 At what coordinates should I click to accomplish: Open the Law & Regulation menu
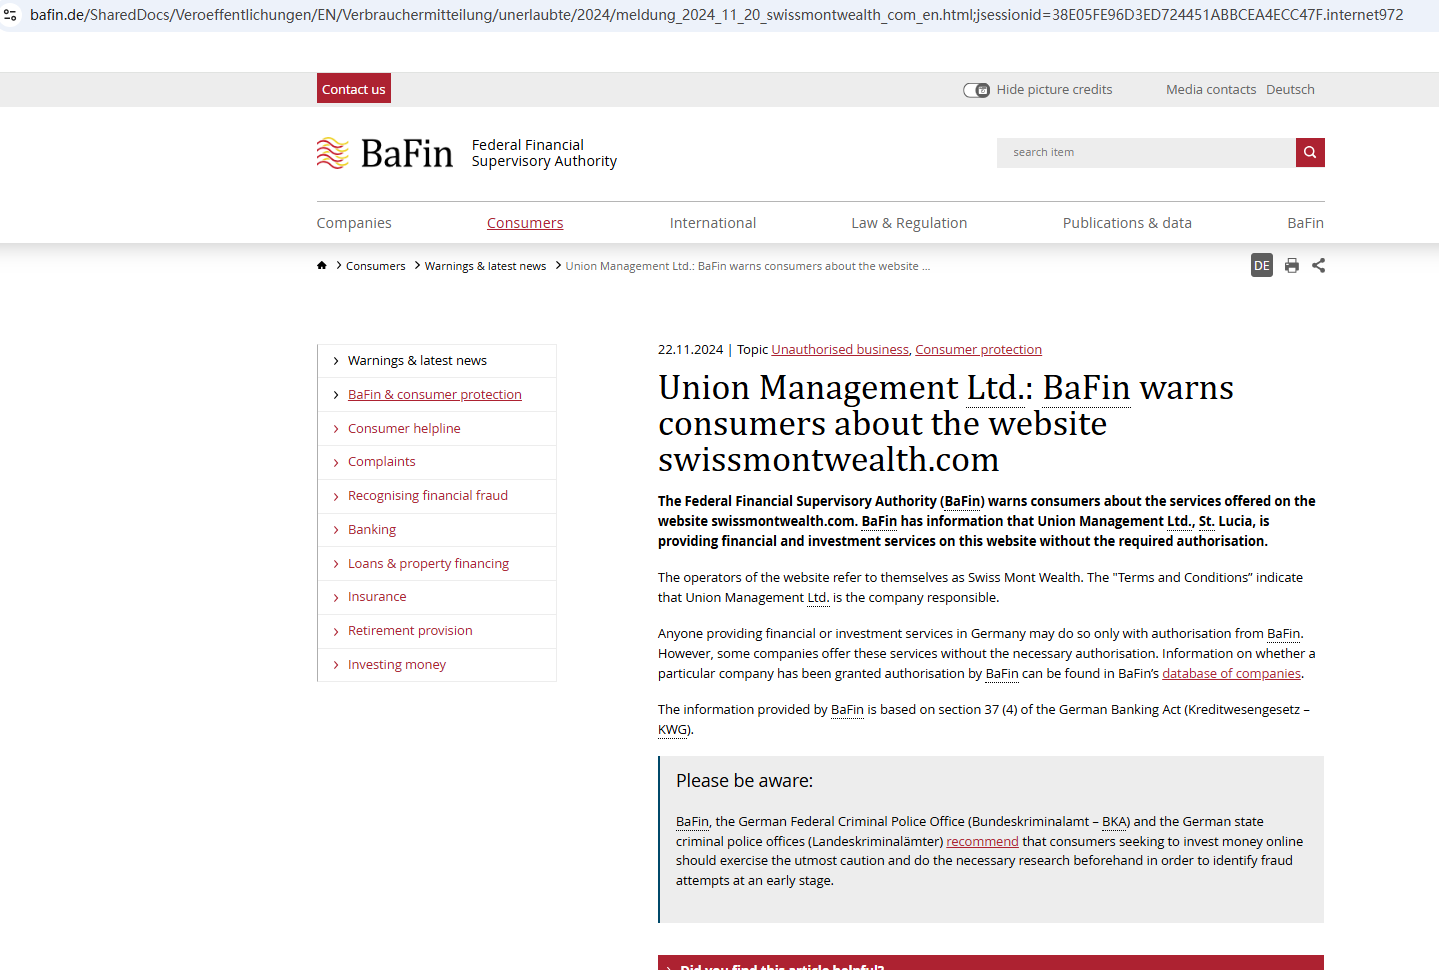click(909, 223)
